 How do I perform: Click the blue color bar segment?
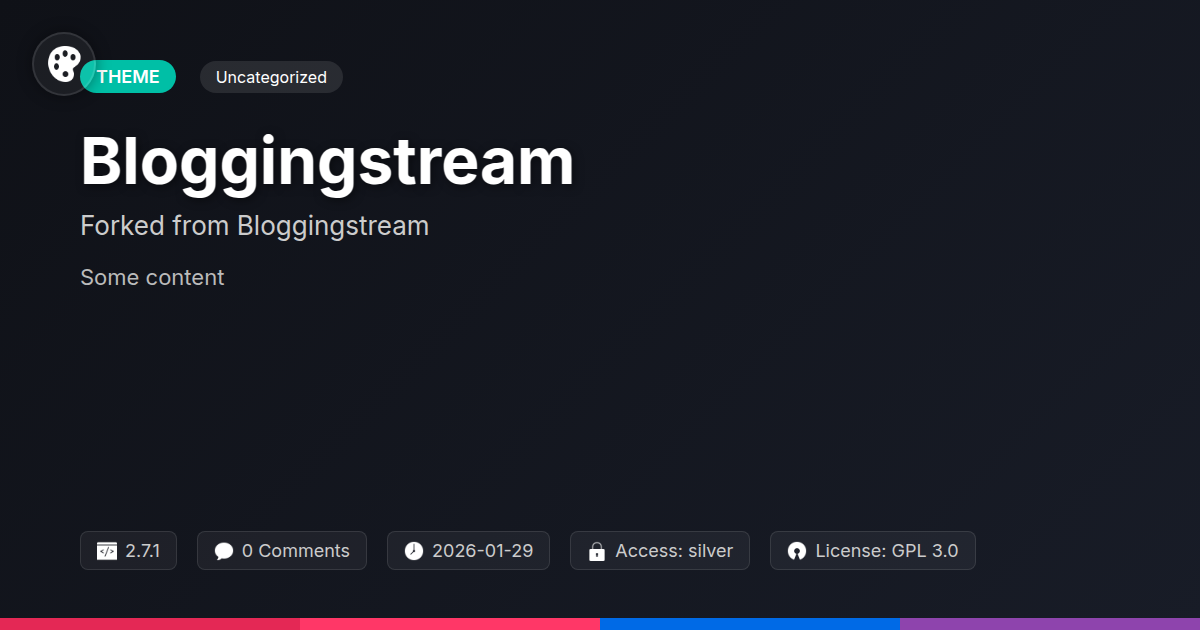click(x=750, y=624)
